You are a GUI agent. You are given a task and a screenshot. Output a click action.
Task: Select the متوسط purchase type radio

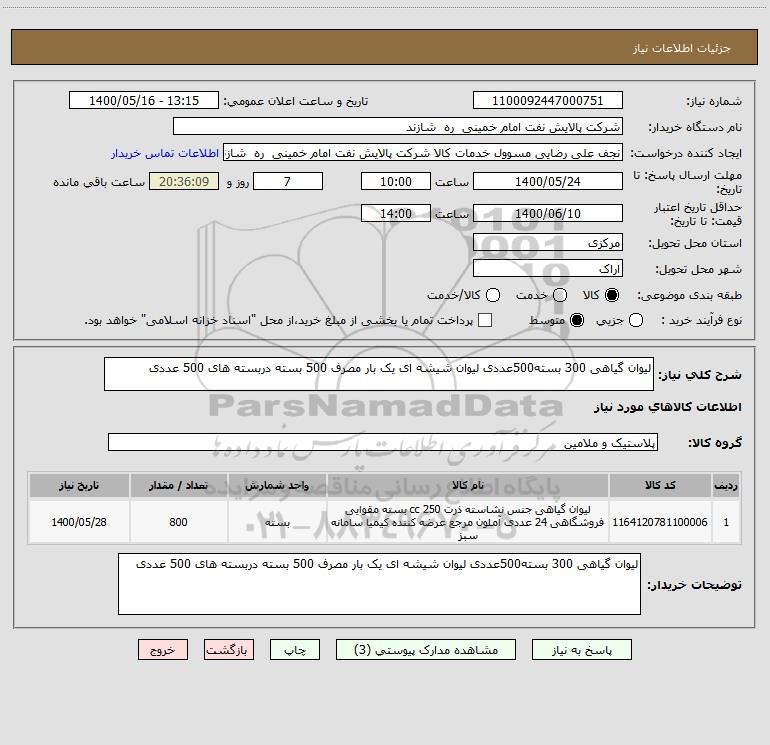coord(577,320)
